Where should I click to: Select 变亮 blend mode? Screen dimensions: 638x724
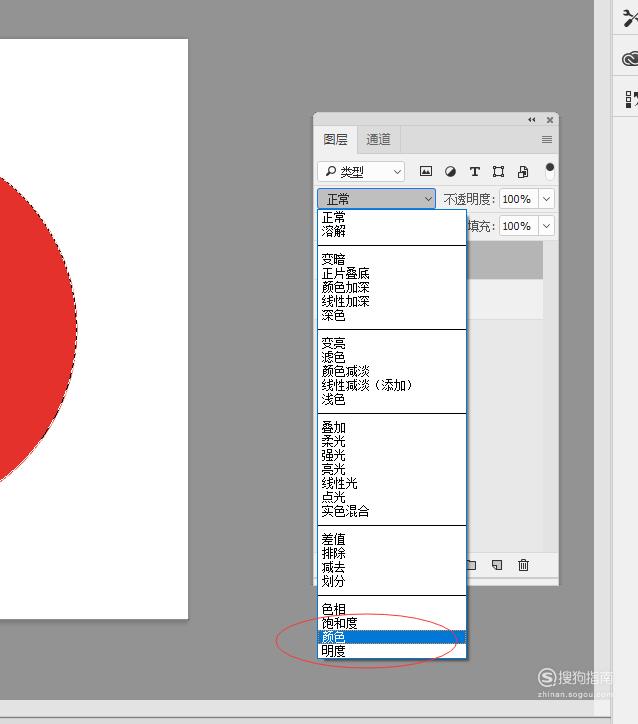pyautogui.click(x=392, y=344)
